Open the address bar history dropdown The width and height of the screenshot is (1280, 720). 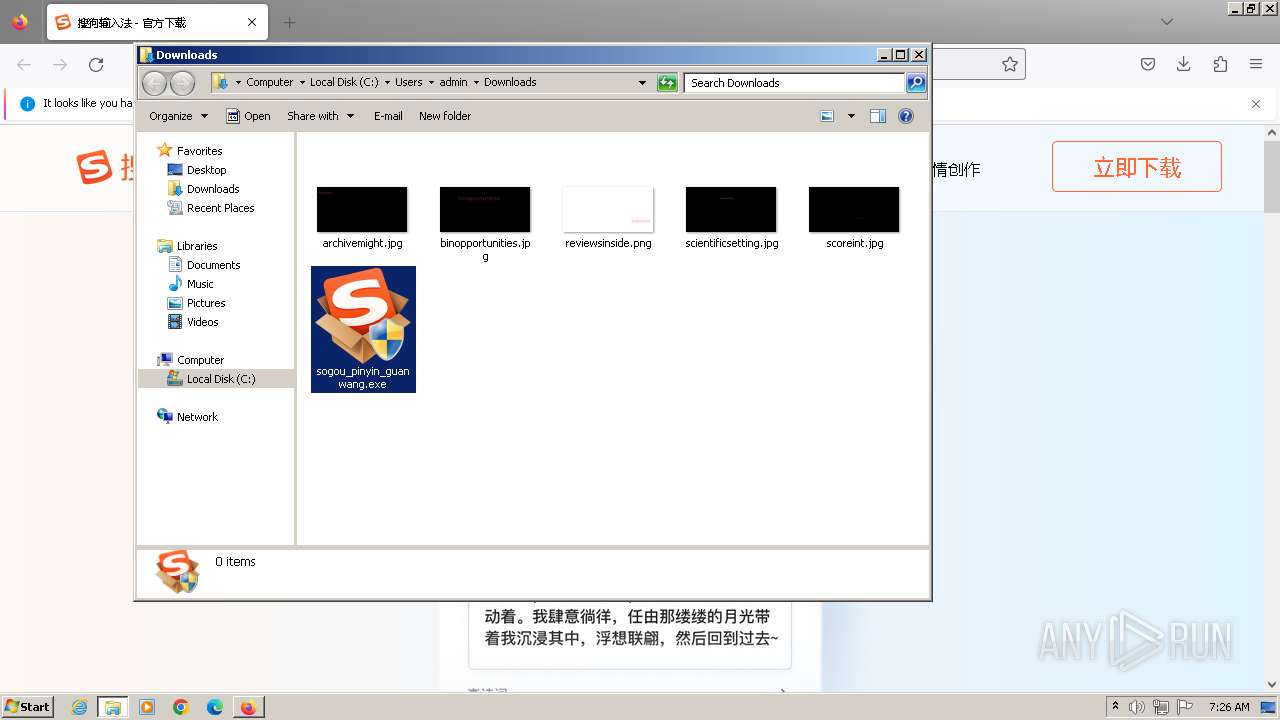pyautogui.click(x=642, y=83)
